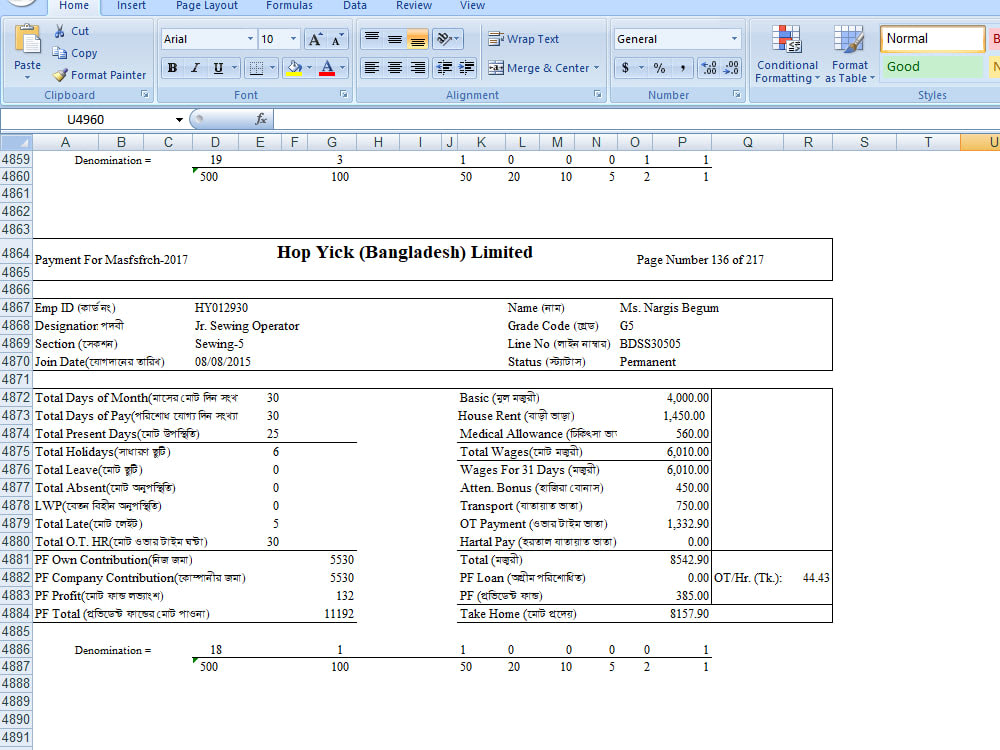
Task: Click the Insert Function fx icon
Action: click(x=260, y=119)
